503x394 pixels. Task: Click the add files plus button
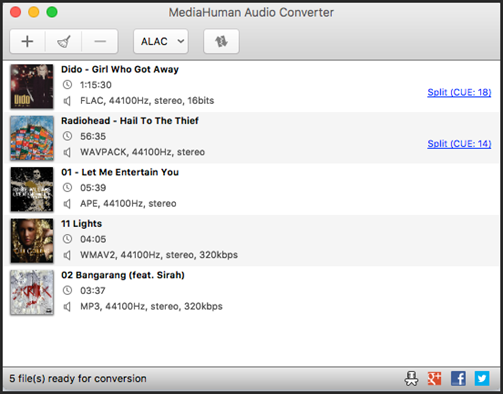tap(27, 41)
